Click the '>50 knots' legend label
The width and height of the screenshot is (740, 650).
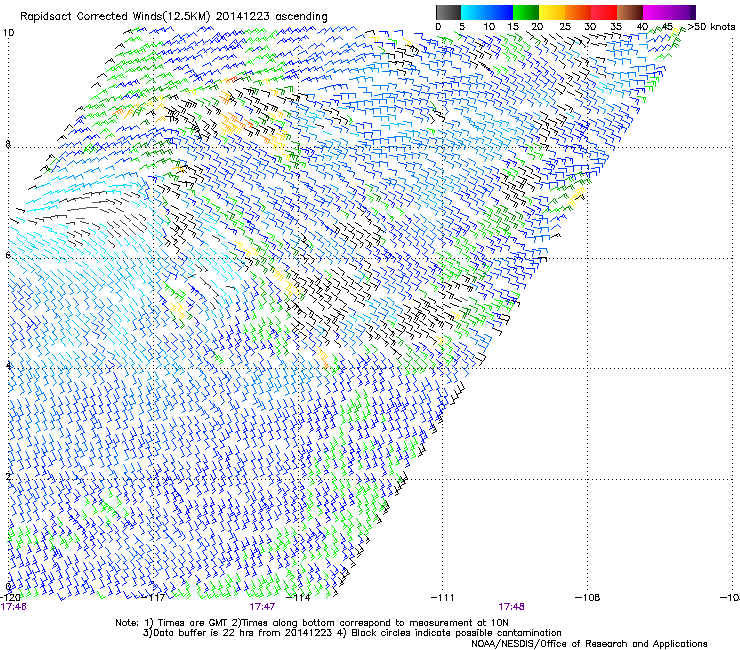(711, 27)
